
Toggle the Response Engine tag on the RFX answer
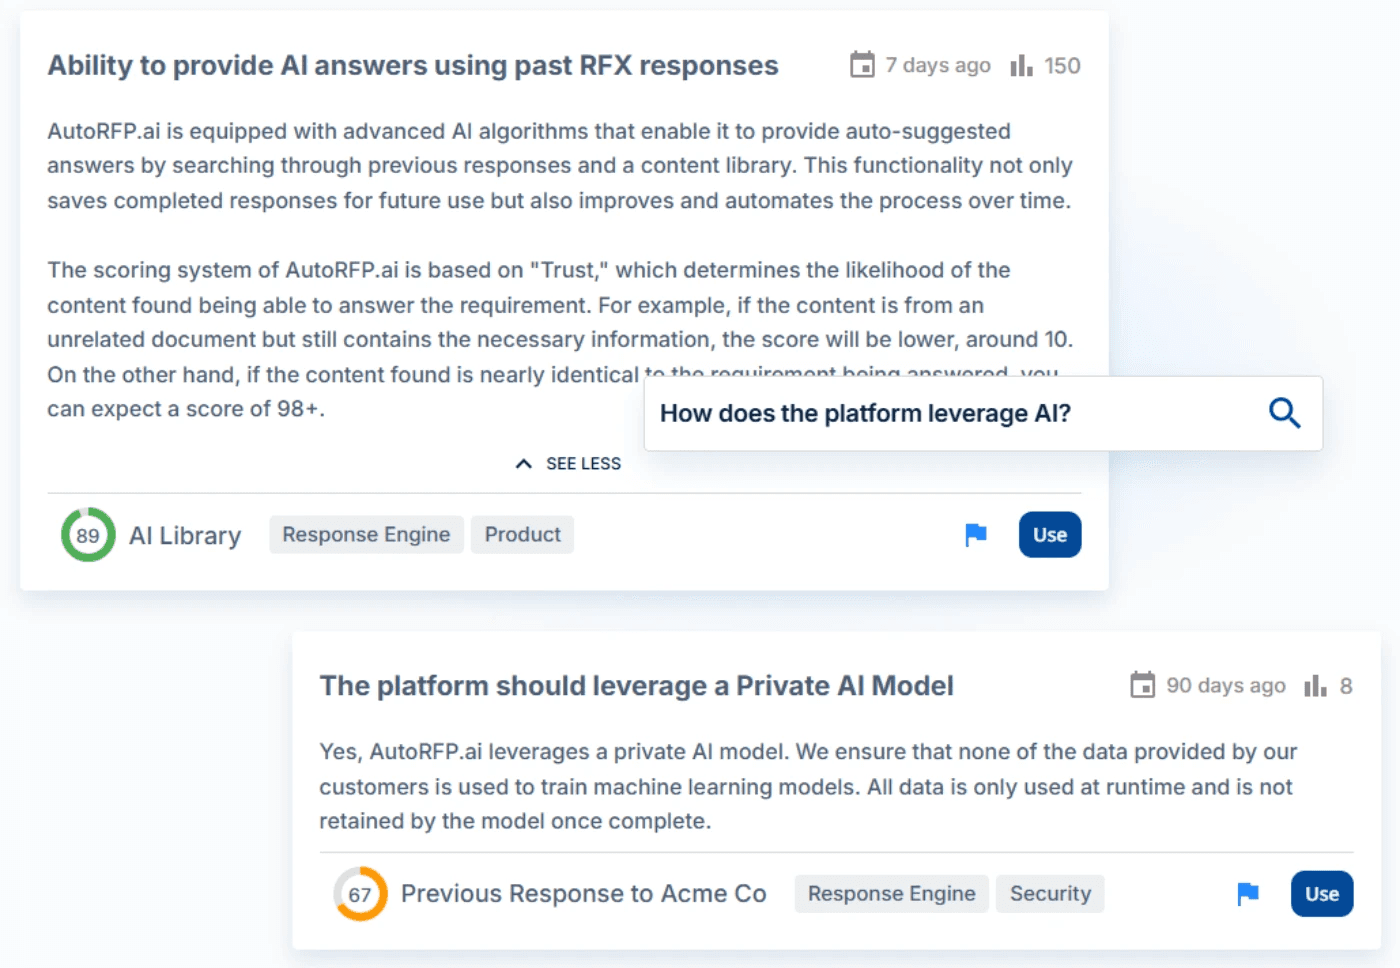(366, 534)
